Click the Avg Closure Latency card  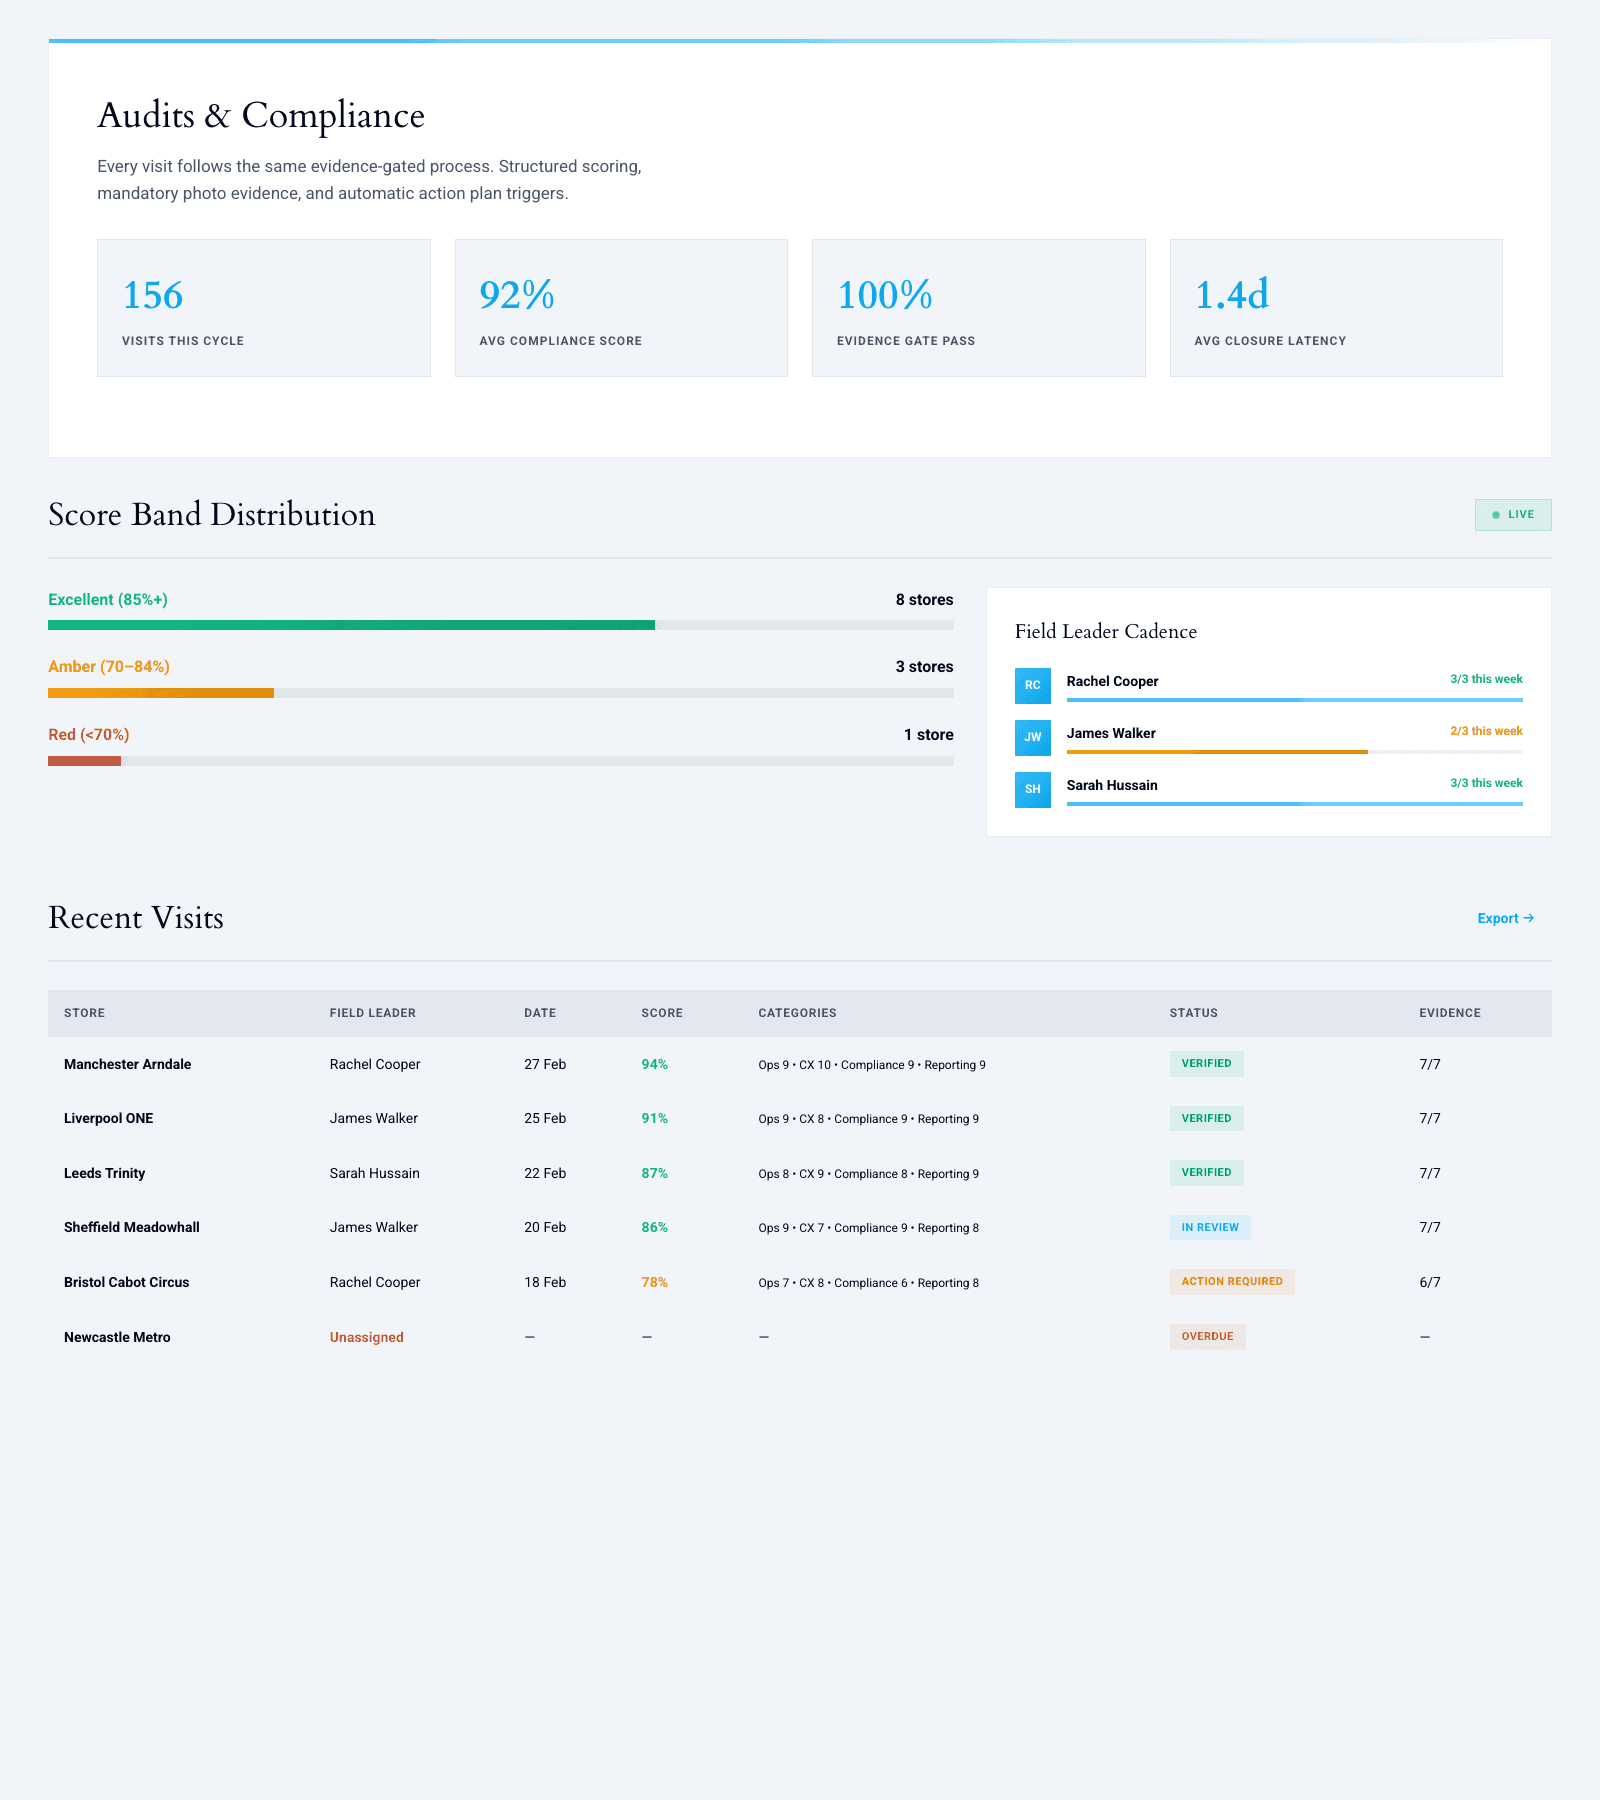point(1335,308)
